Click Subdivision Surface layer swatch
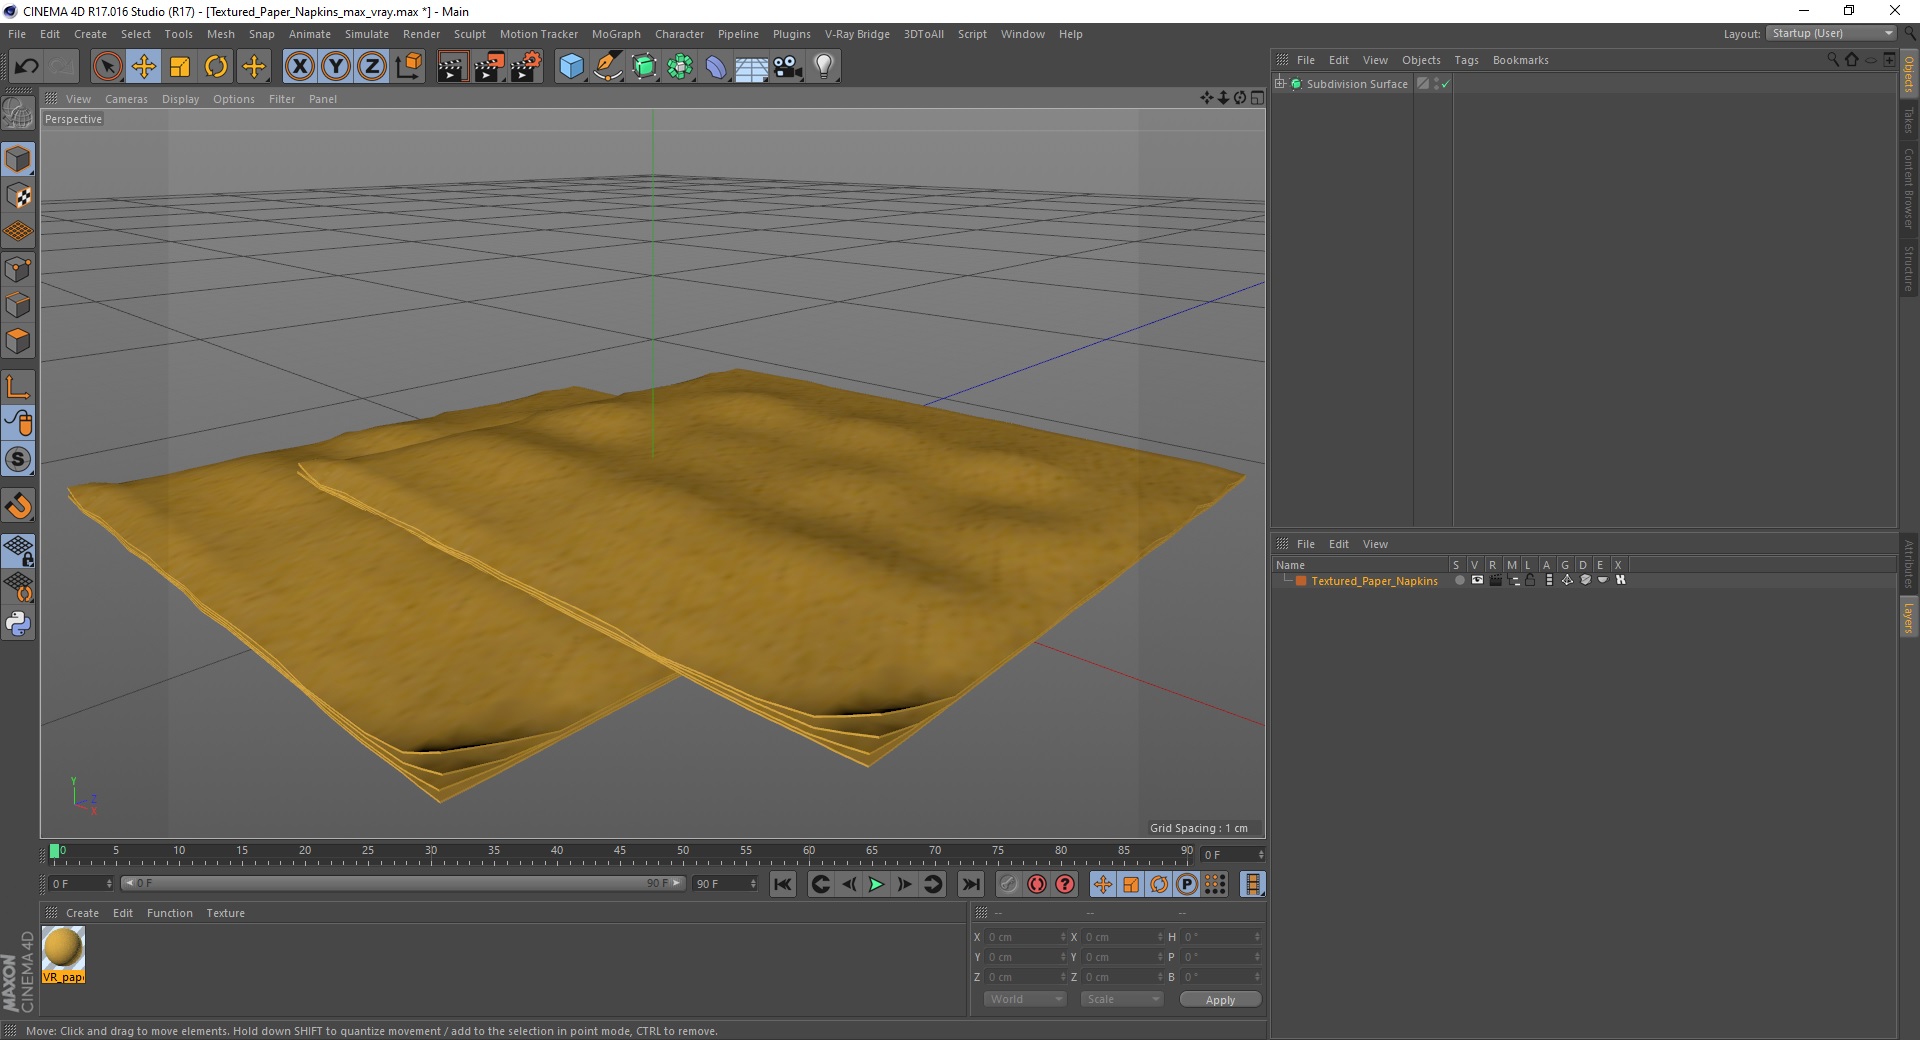This screenshot has height=1040, width=1920. tap(1422, 84)
